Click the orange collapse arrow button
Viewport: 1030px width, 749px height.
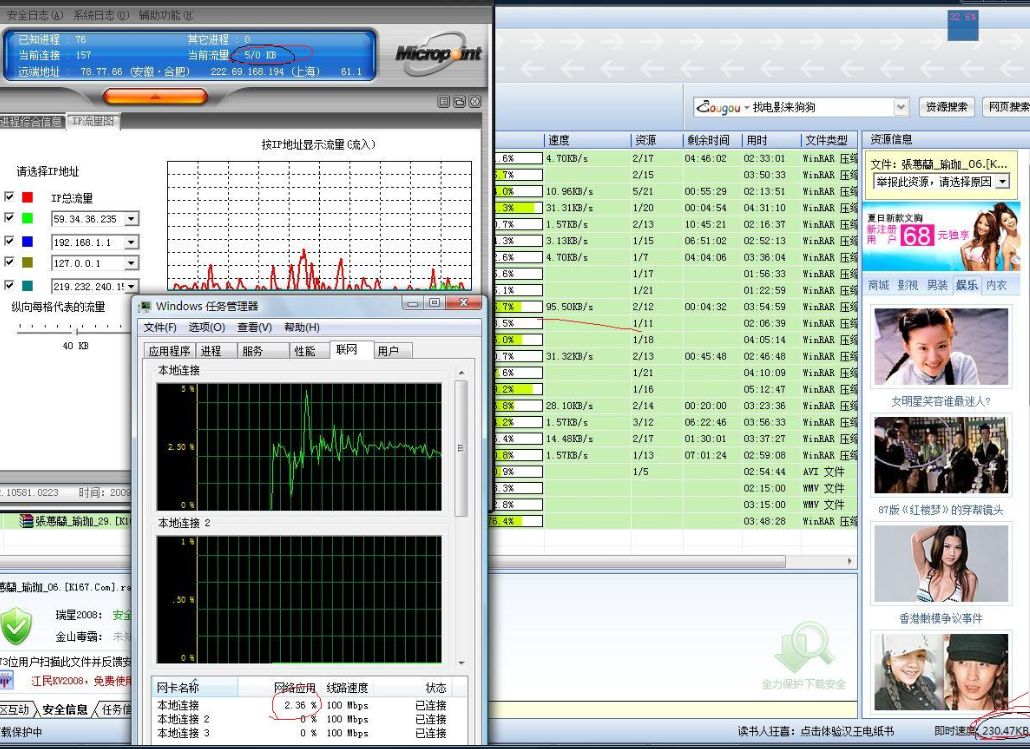click(155, 97)
